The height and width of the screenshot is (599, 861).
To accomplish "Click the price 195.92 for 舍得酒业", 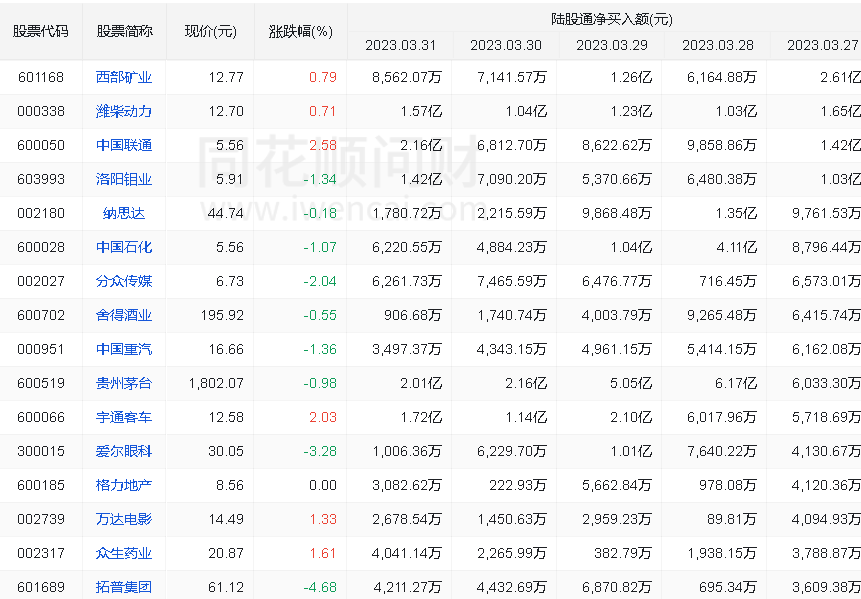I will pyautogui.click(x=222, y=315).
